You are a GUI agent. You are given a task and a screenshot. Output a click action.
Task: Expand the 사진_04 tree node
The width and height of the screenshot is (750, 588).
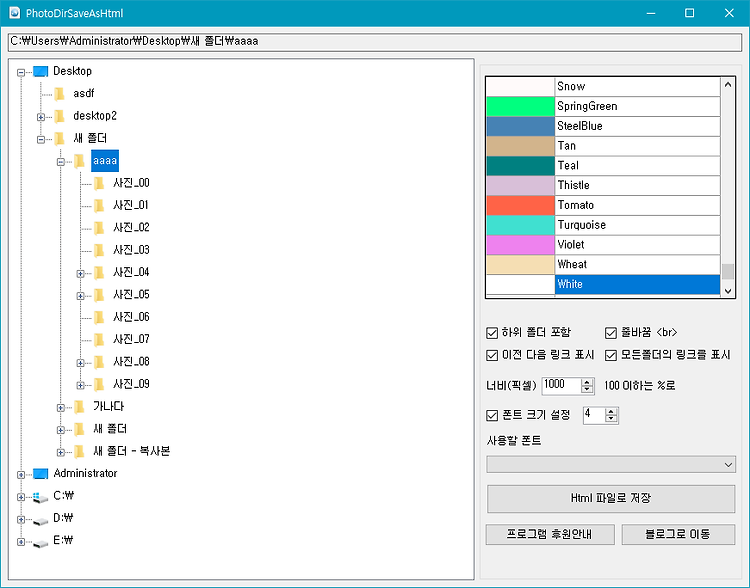click(80, 273)
